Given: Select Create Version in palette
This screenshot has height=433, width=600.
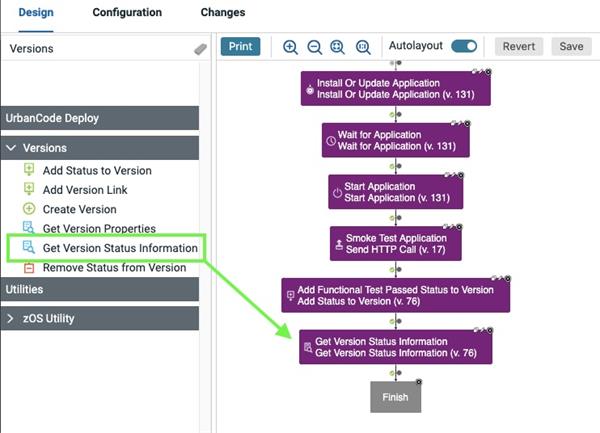Looking at the screenshot, I should tap(80, 209).
